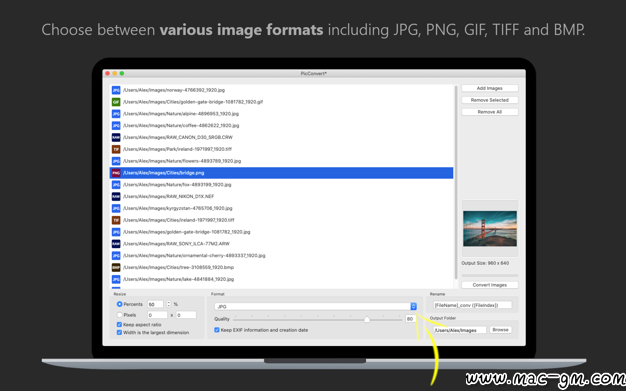The width and height of the screenshot is (626, 391).
Task: Click the Pixels width input field
Action: 157,315
